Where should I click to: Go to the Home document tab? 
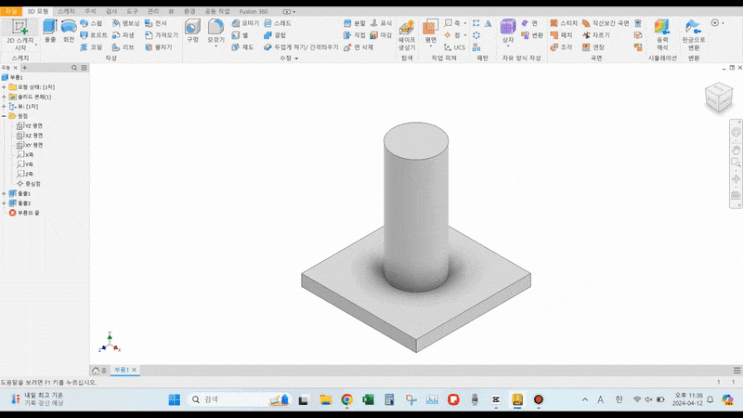click(100, 370)
